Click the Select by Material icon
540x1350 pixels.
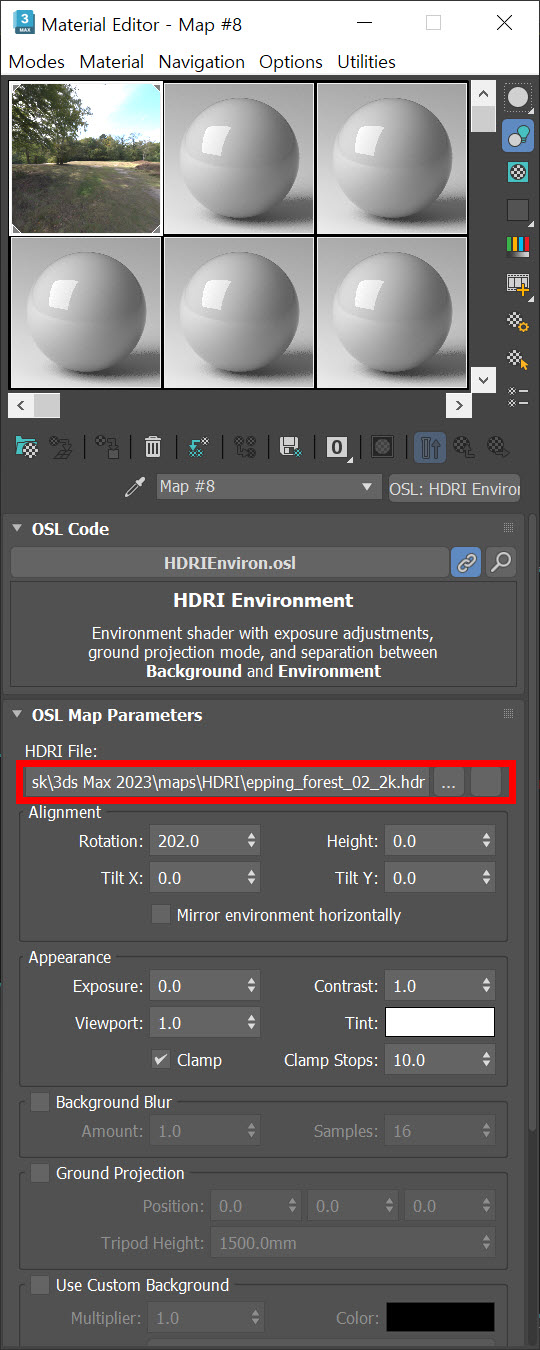coord(518,358)
